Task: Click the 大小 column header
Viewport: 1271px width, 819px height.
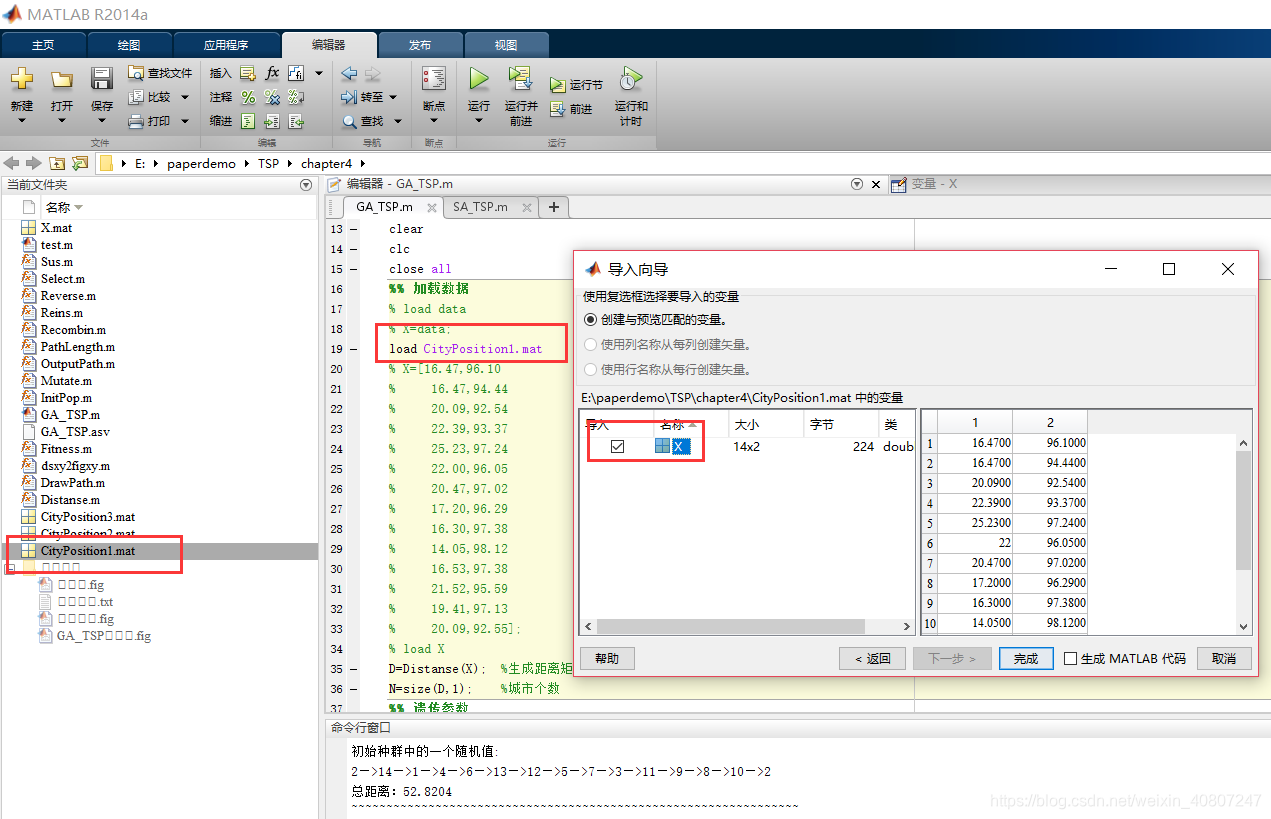Action: tap(765, 424)
